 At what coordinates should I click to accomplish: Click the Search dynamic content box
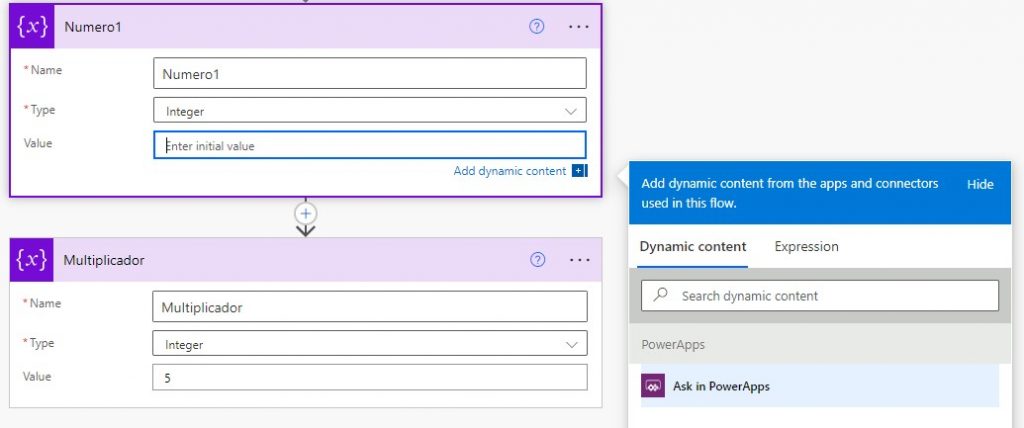[830, 296]
